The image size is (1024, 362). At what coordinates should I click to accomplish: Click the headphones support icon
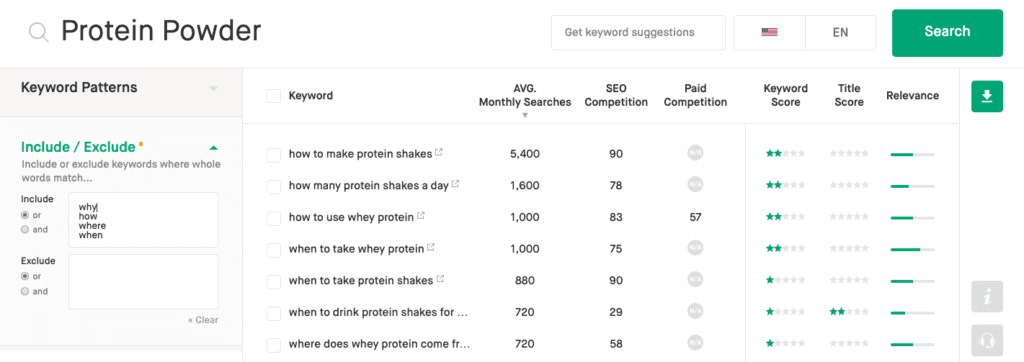[x=987, y=340]
